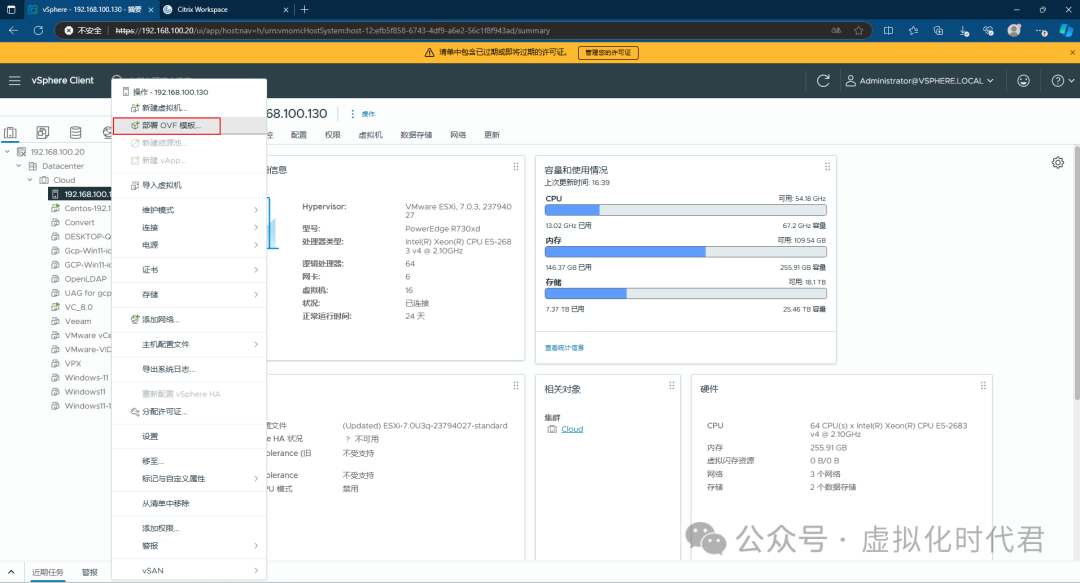Viewport: 1080px width, 583px height.
Task: Open the Administrator@VSPHERE.LOCAL user menu
Action: (920, 81)
